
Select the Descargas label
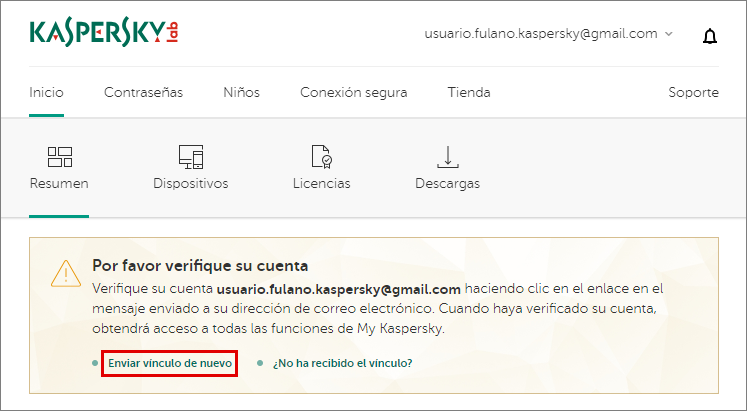click(x=447, y=184)
